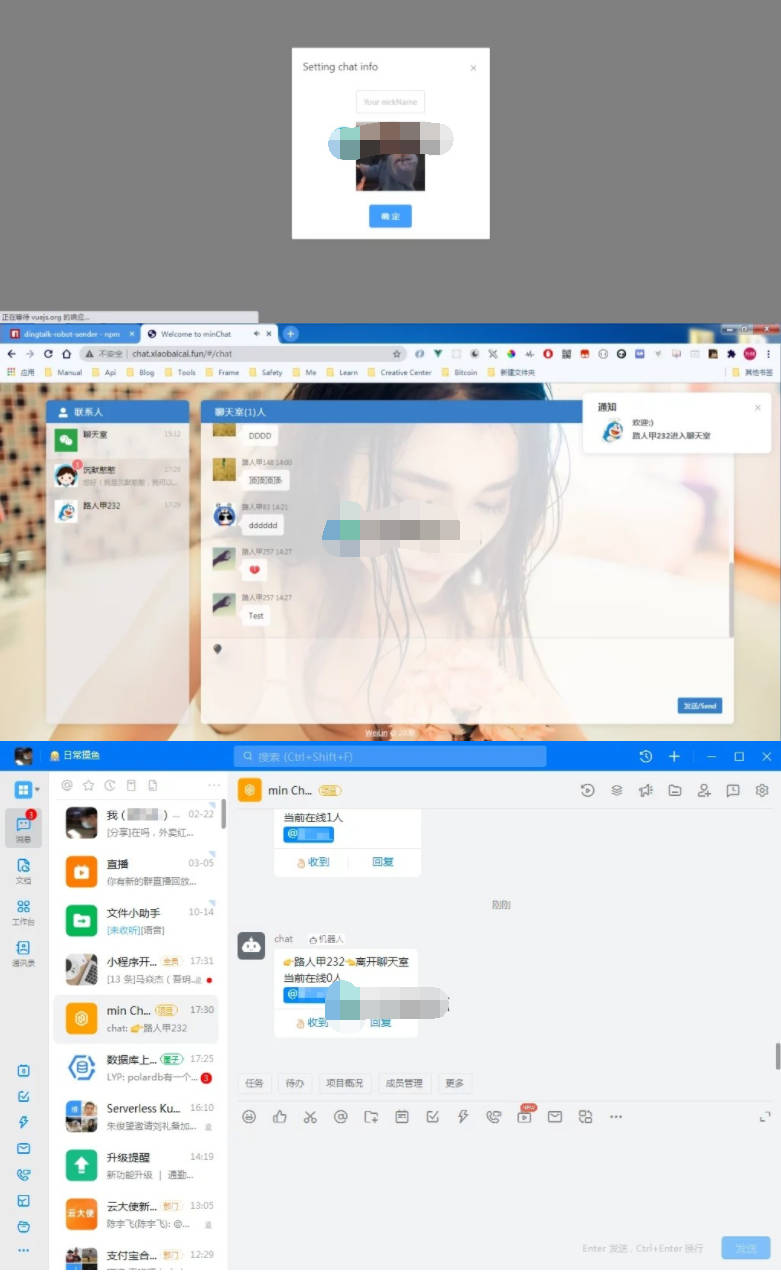Open the group files folder icon in chat header
This screenshot has width=781, height=1278.
[675, 790]
